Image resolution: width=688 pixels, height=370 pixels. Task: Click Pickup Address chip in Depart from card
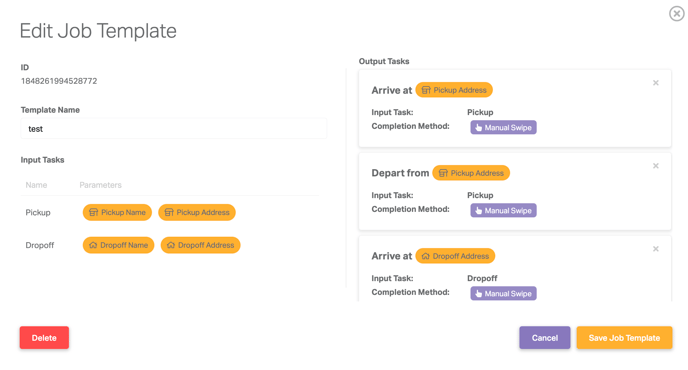471,173
